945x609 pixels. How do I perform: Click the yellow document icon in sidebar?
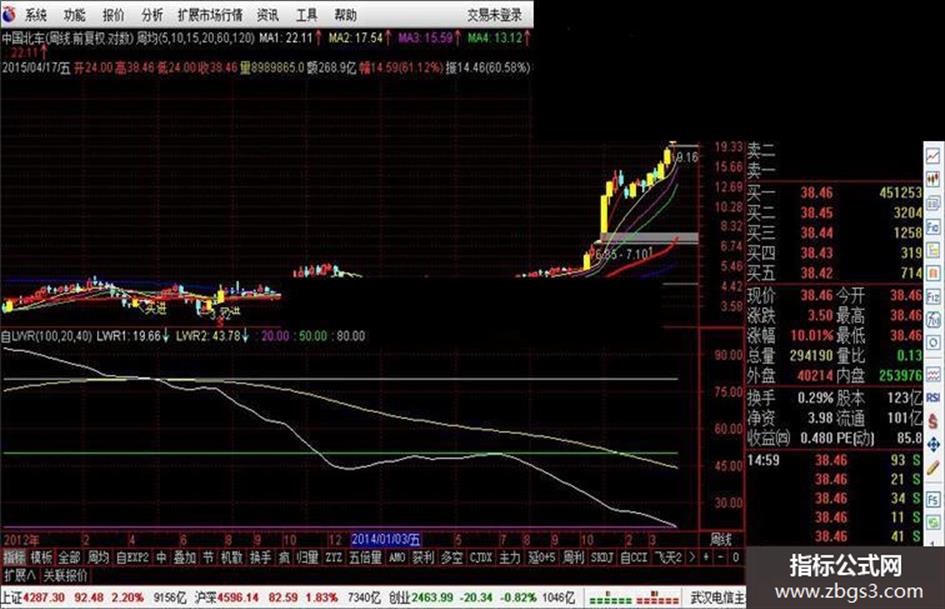[x=934, y=250]
